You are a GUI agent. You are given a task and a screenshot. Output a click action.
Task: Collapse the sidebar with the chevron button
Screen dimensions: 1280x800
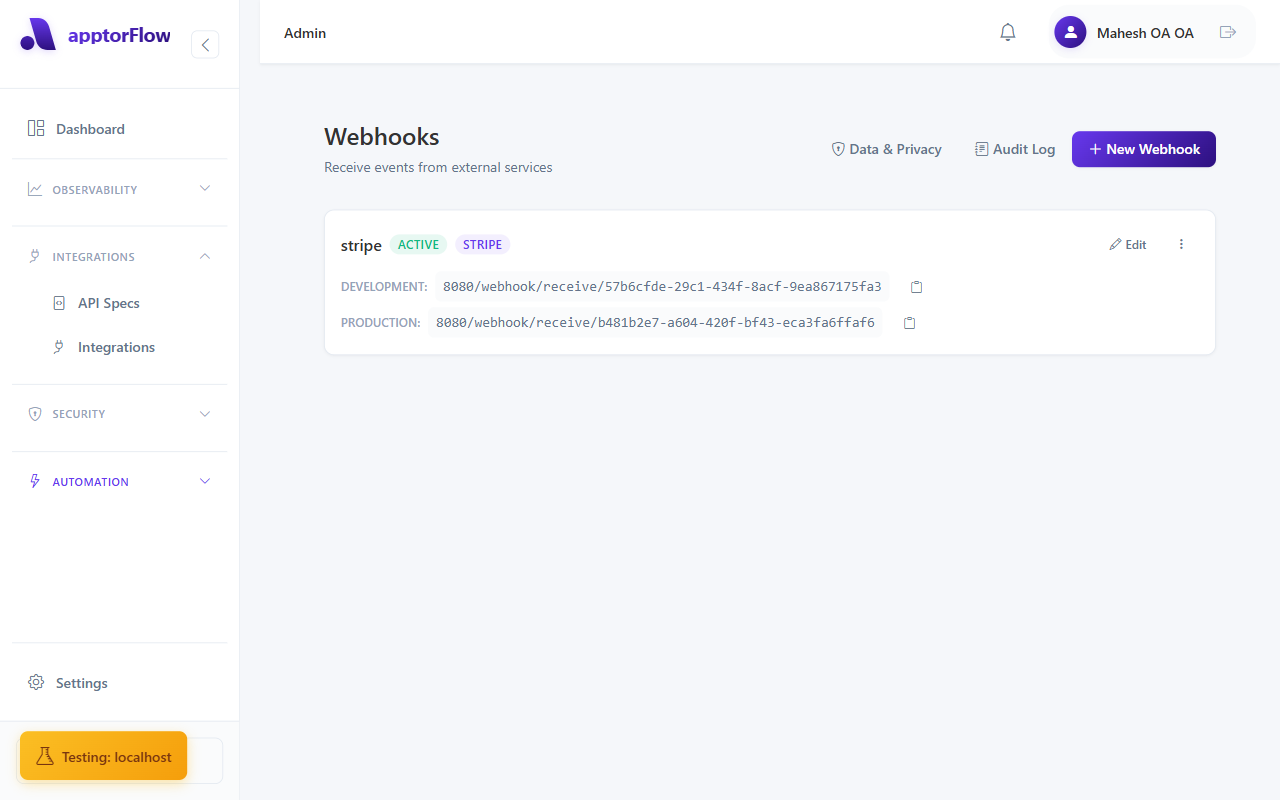coord(205,44)
